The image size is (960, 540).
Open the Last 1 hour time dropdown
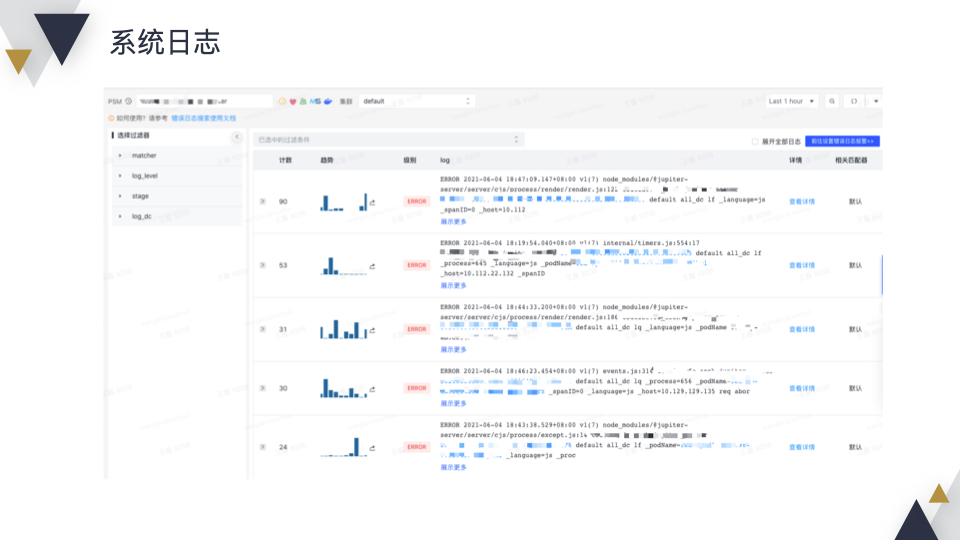coord(791,101)
